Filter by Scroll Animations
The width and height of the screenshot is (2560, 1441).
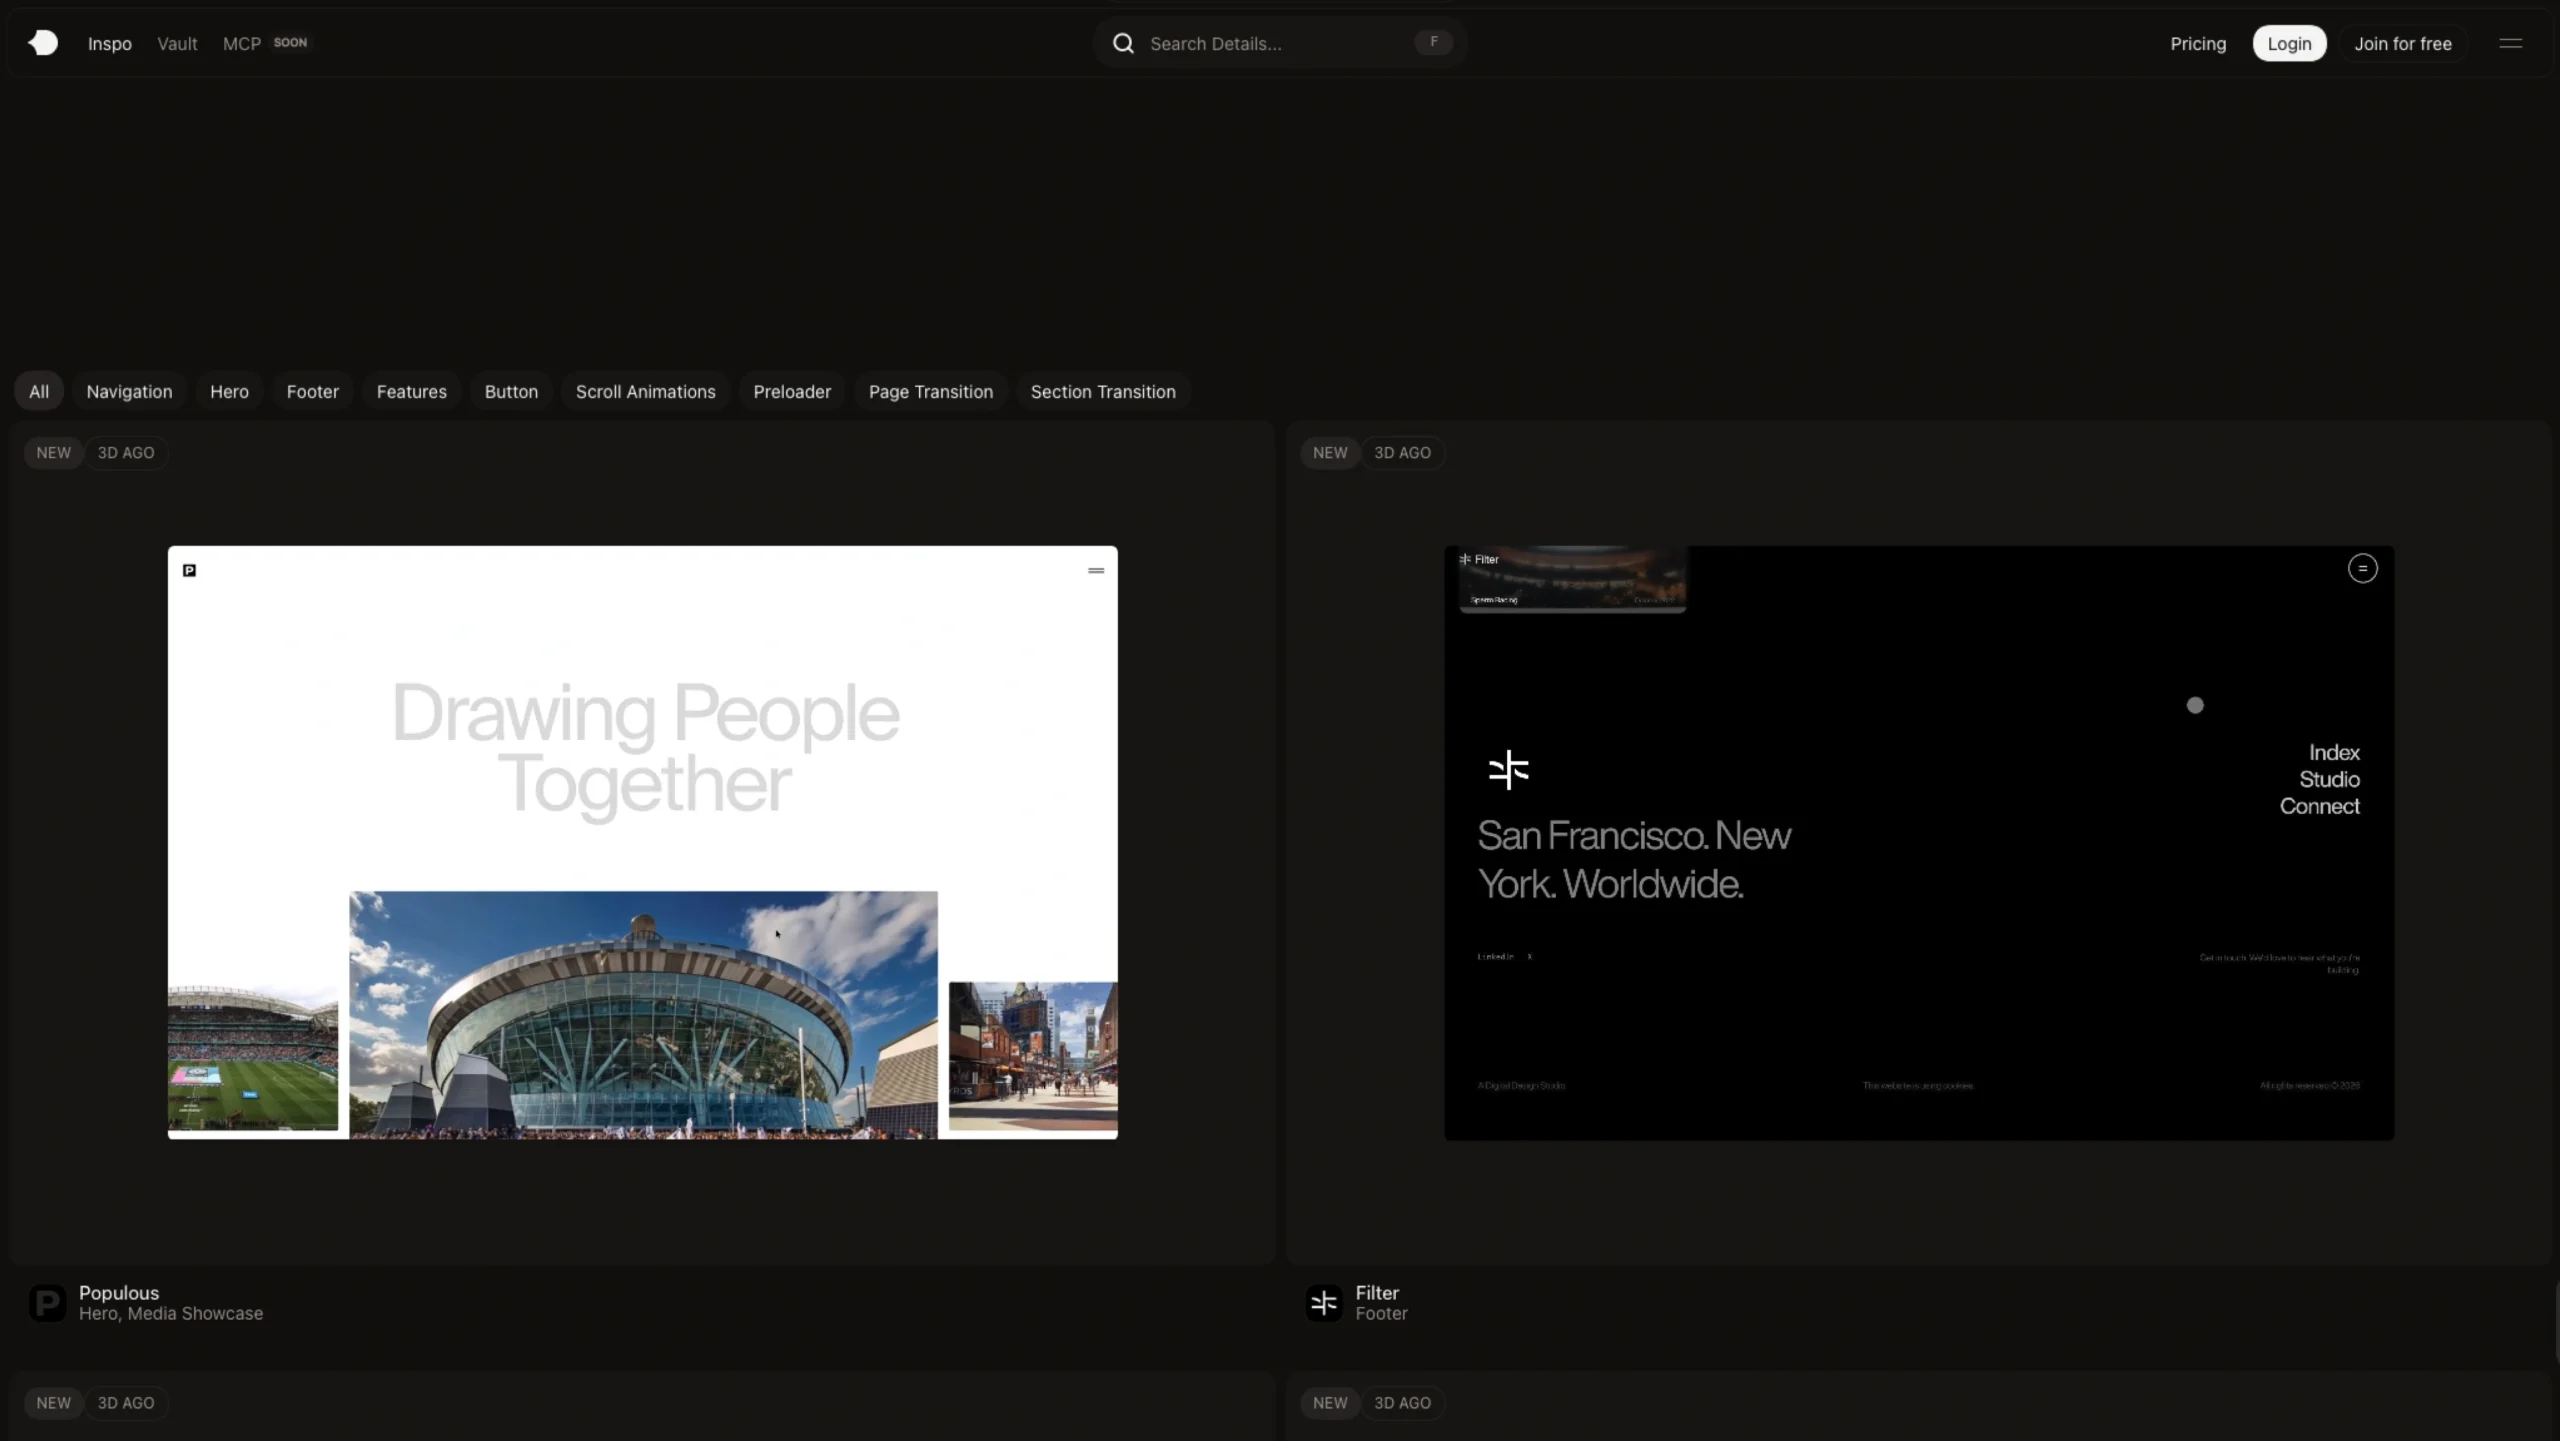tap(646, 392)
